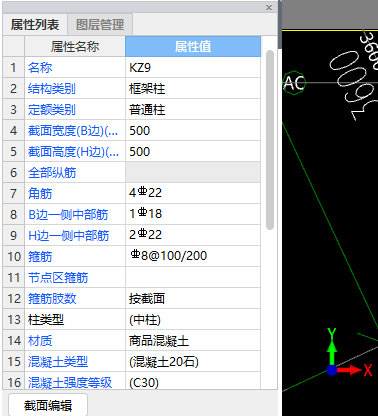The image size is (378, 416).
Task: Click the empty 节点区箍筋 value cell
Action: pyautogui.click(x=193, y=277)
